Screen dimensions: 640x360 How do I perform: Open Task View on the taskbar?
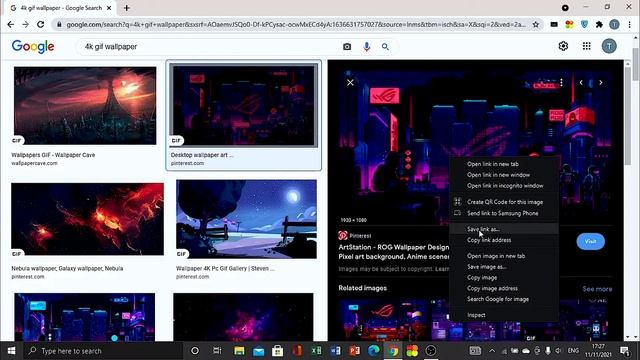pos(217,351)
